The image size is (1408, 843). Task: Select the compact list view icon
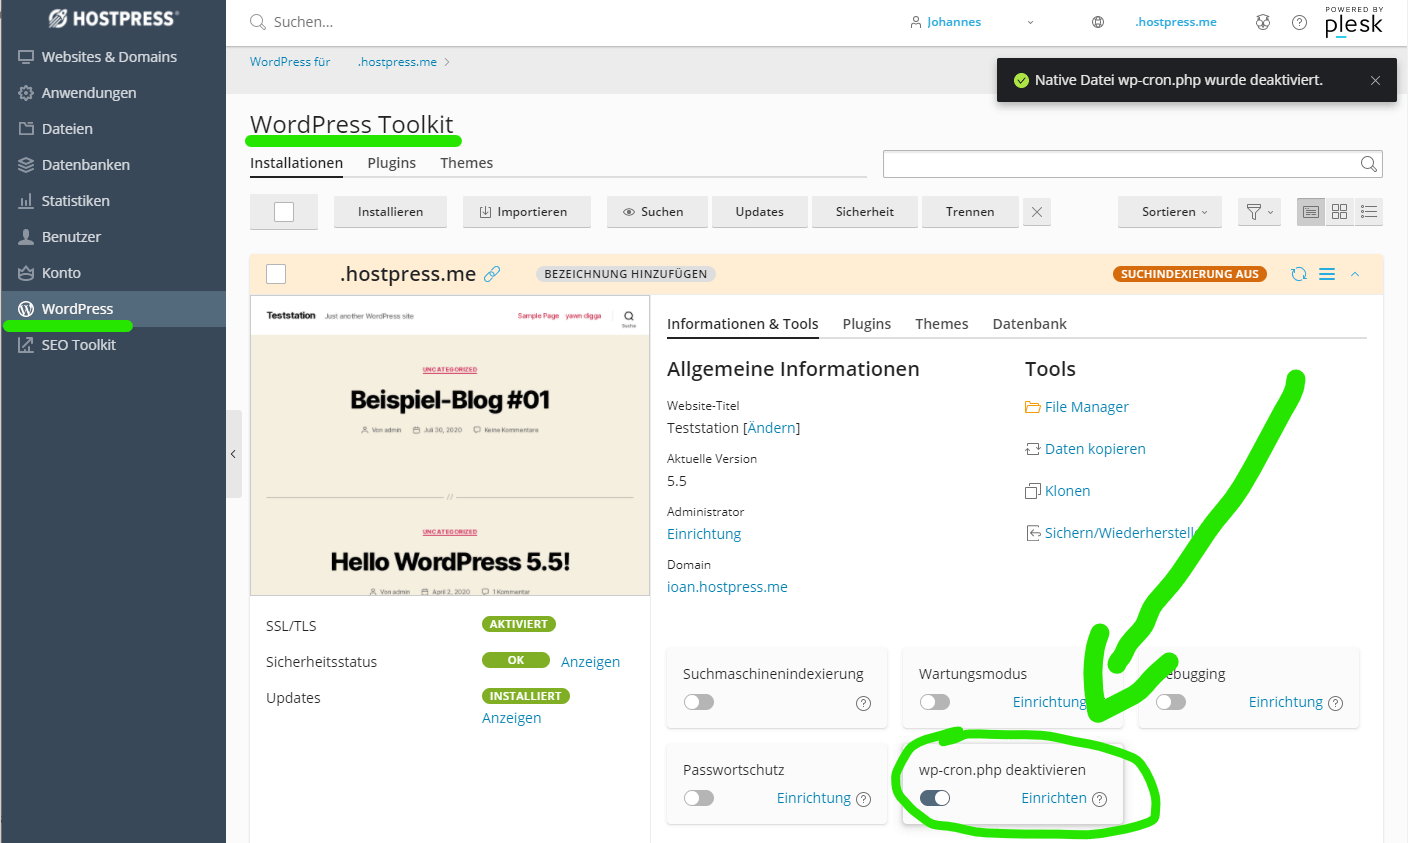(x=1369, y=212)
